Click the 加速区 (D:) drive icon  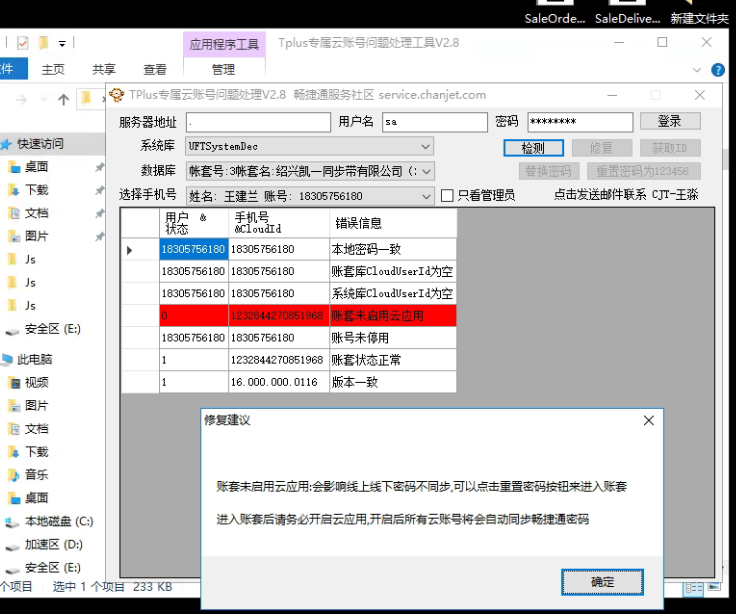click(x=12, y=545)
